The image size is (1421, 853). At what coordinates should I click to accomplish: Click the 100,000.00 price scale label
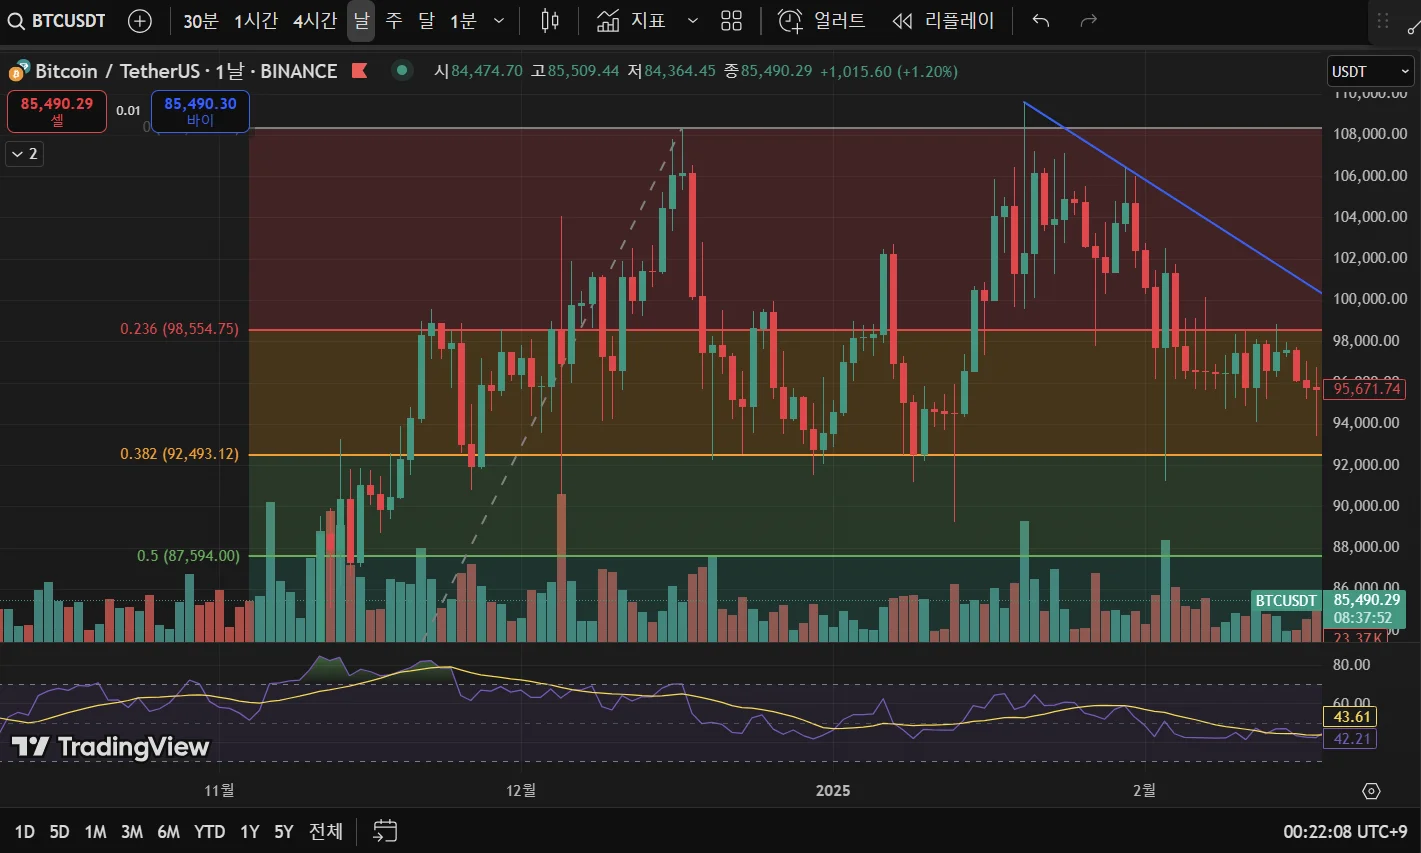coord(1370,299)
